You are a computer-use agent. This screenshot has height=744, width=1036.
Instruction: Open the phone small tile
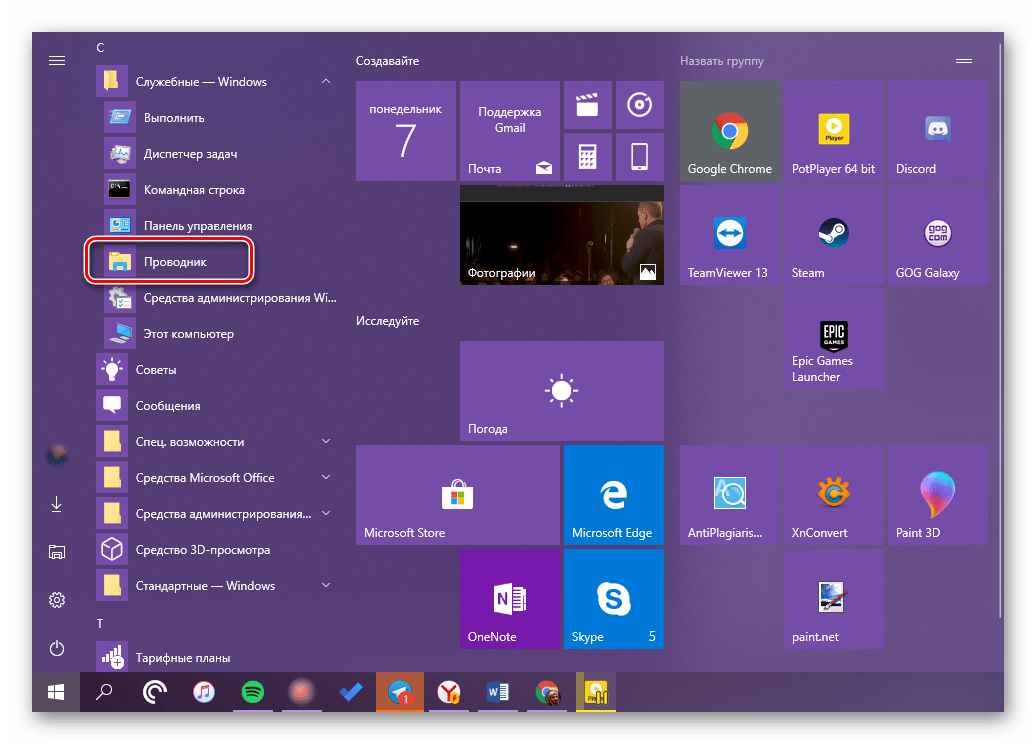pyautogui.click(x=640, y=157)
